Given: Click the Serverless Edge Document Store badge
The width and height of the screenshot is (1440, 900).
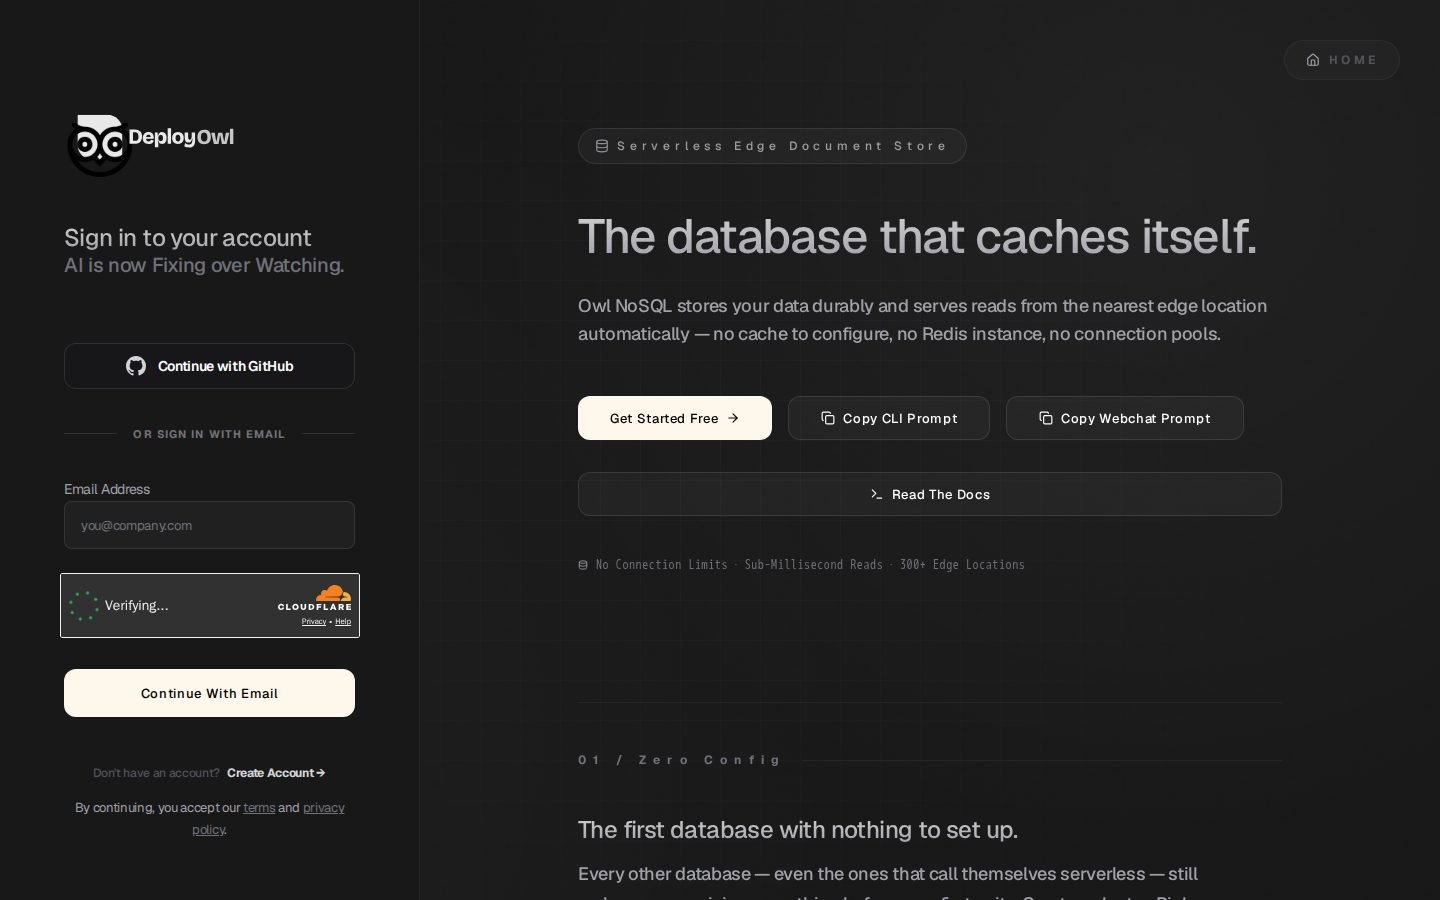Looking at the screenshot, I should [772, 146].
